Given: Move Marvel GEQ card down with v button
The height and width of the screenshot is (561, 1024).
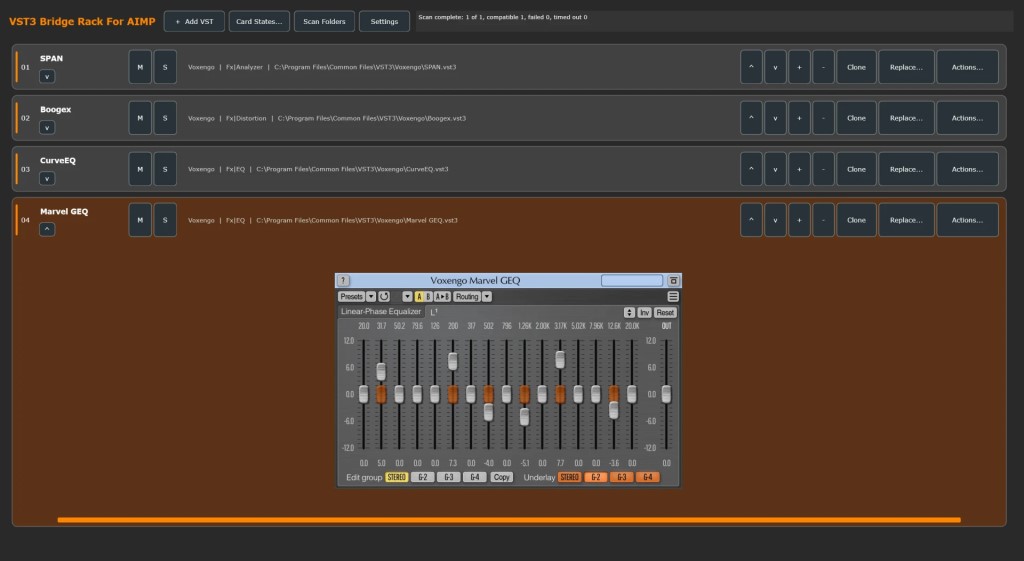Looking at the screenshot, I should (775, 220).
